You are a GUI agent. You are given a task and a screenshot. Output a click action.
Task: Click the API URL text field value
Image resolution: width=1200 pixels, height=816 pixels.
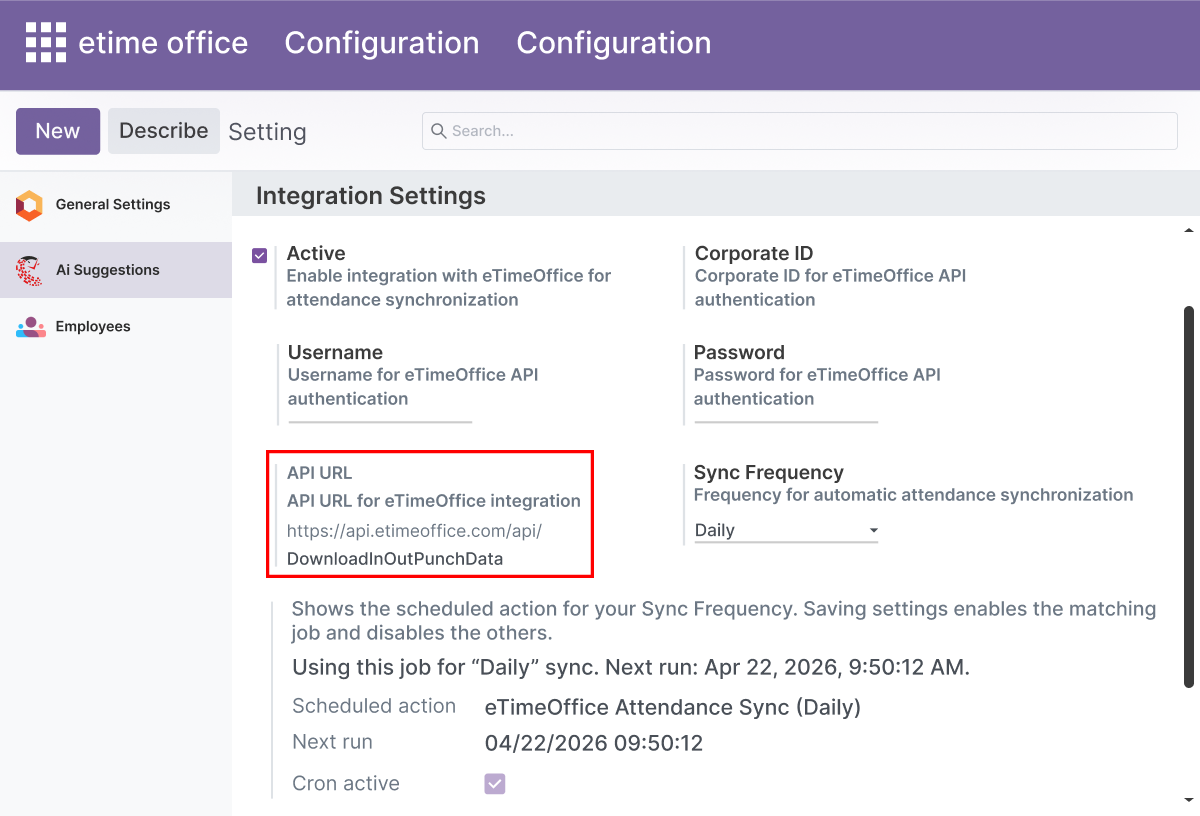415,545
